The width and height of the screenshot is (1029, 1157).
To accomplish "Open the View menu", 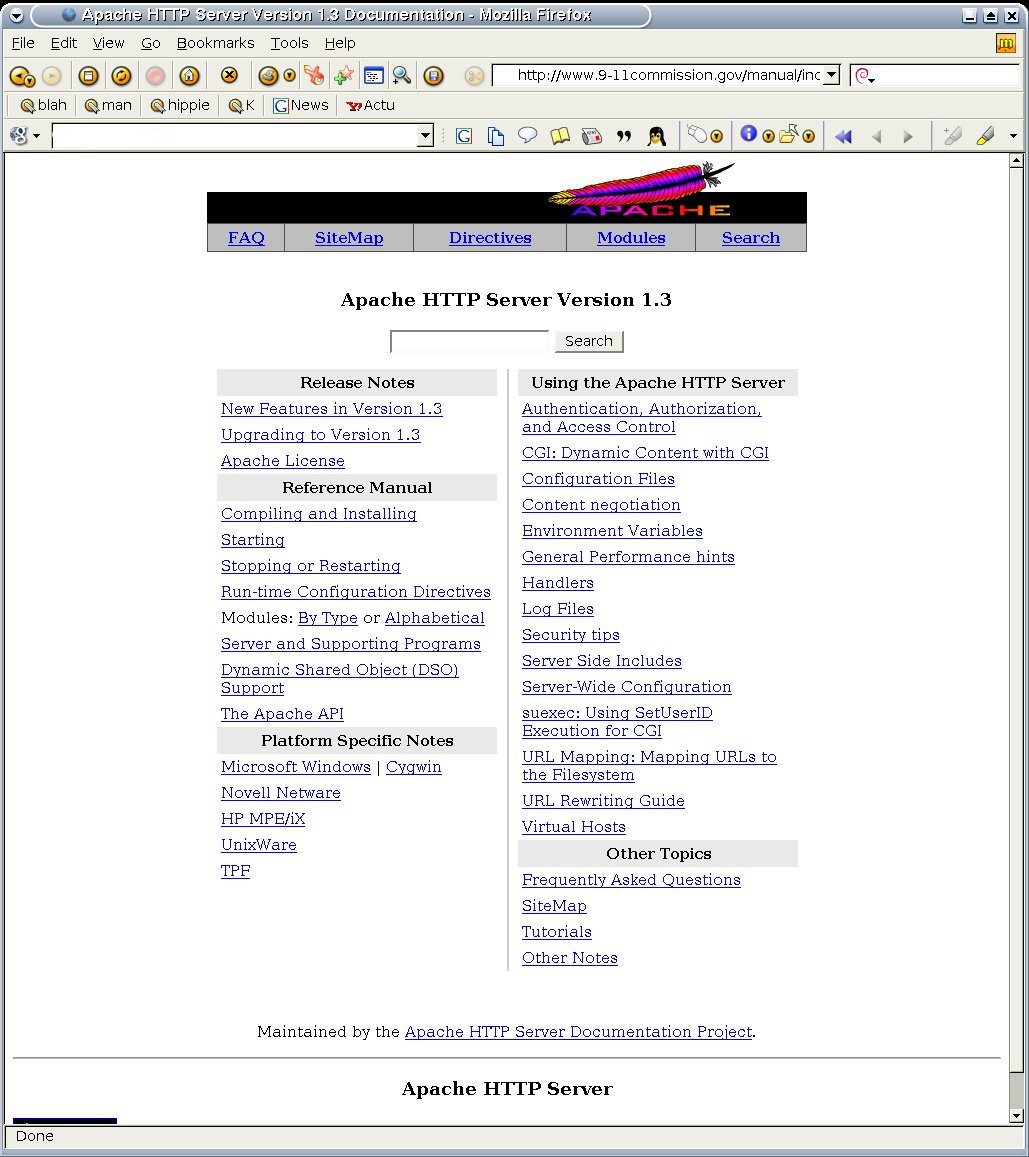I will point(108,44).
